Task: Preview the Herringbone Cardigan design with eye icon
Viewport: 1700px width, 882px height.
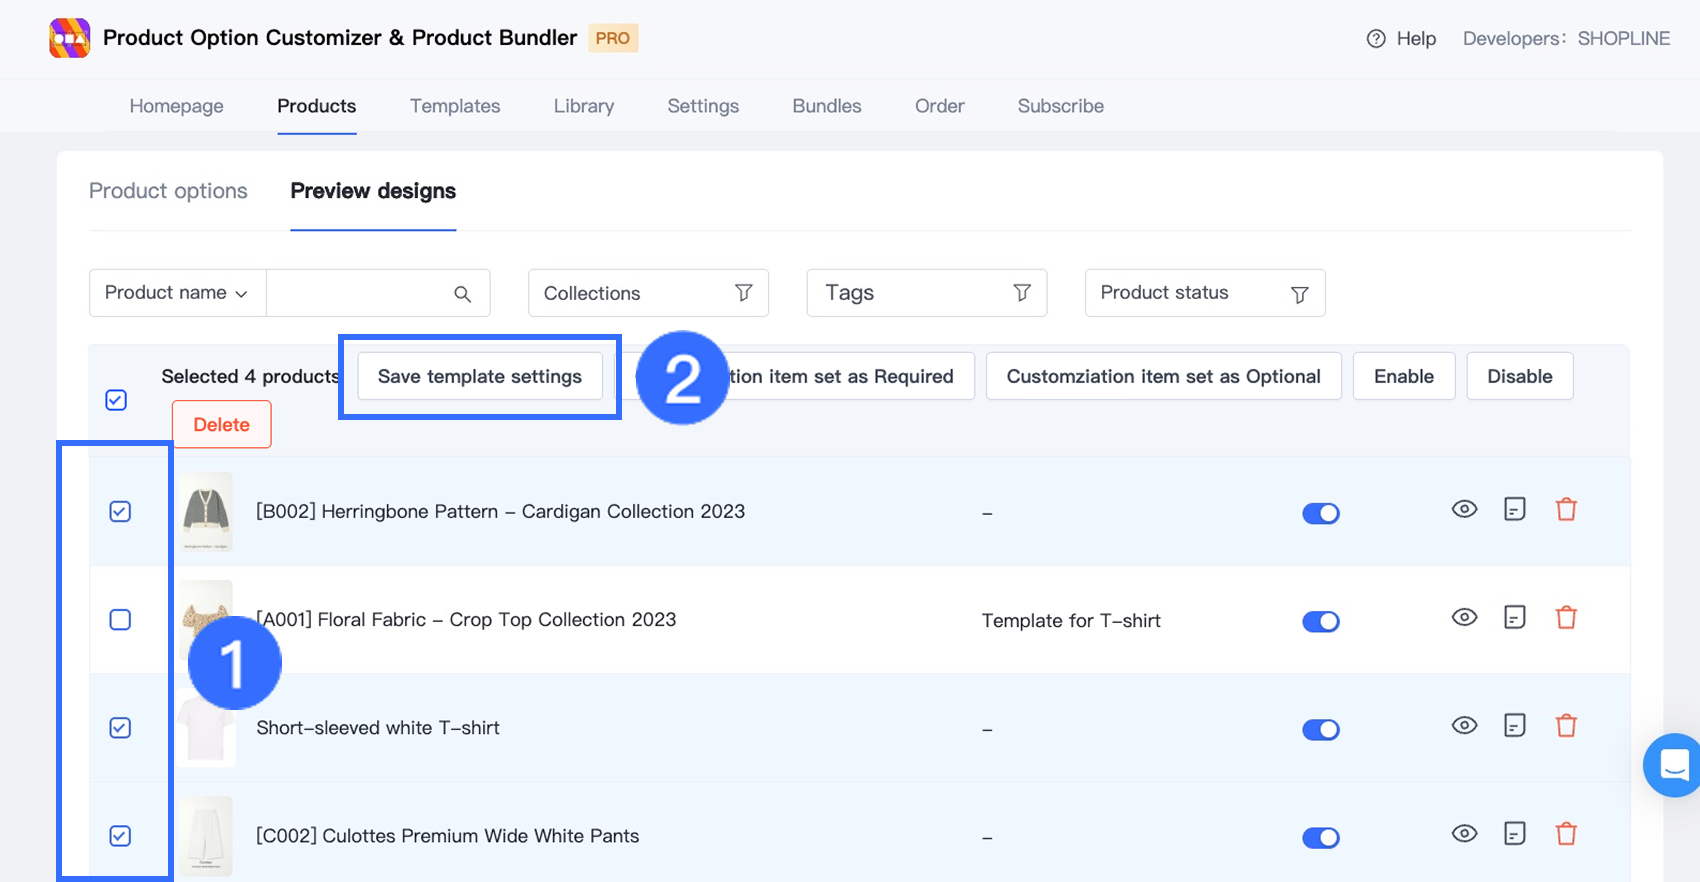Action: click(1464, 510)
